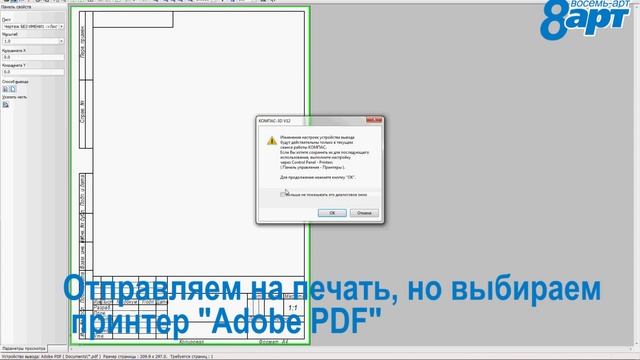This screenshot has height=360, width=640.
Task: Select second output method icon under Способ вывода
Action: coord(13,89)
